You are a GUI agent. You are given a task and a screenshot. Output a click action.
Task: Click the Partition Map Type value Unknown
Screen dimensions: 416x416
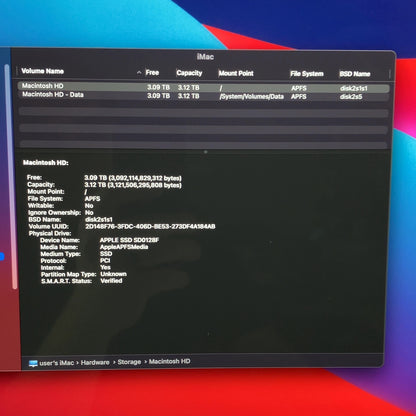click(x=113, y=274)
